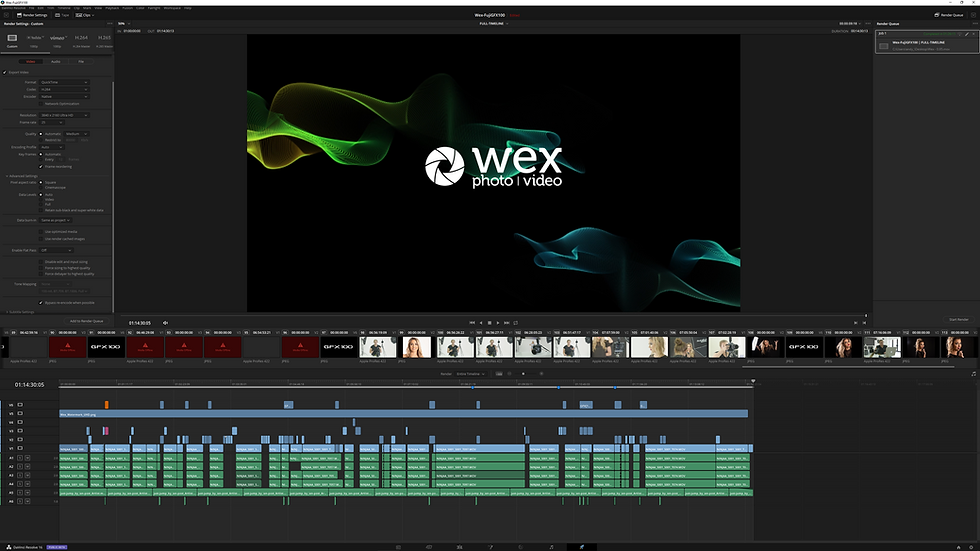Image resolution: width=980 pixels, height=551 pixels.
Task: Open the Format QuickTime dropdown
Action: point(64,82)
